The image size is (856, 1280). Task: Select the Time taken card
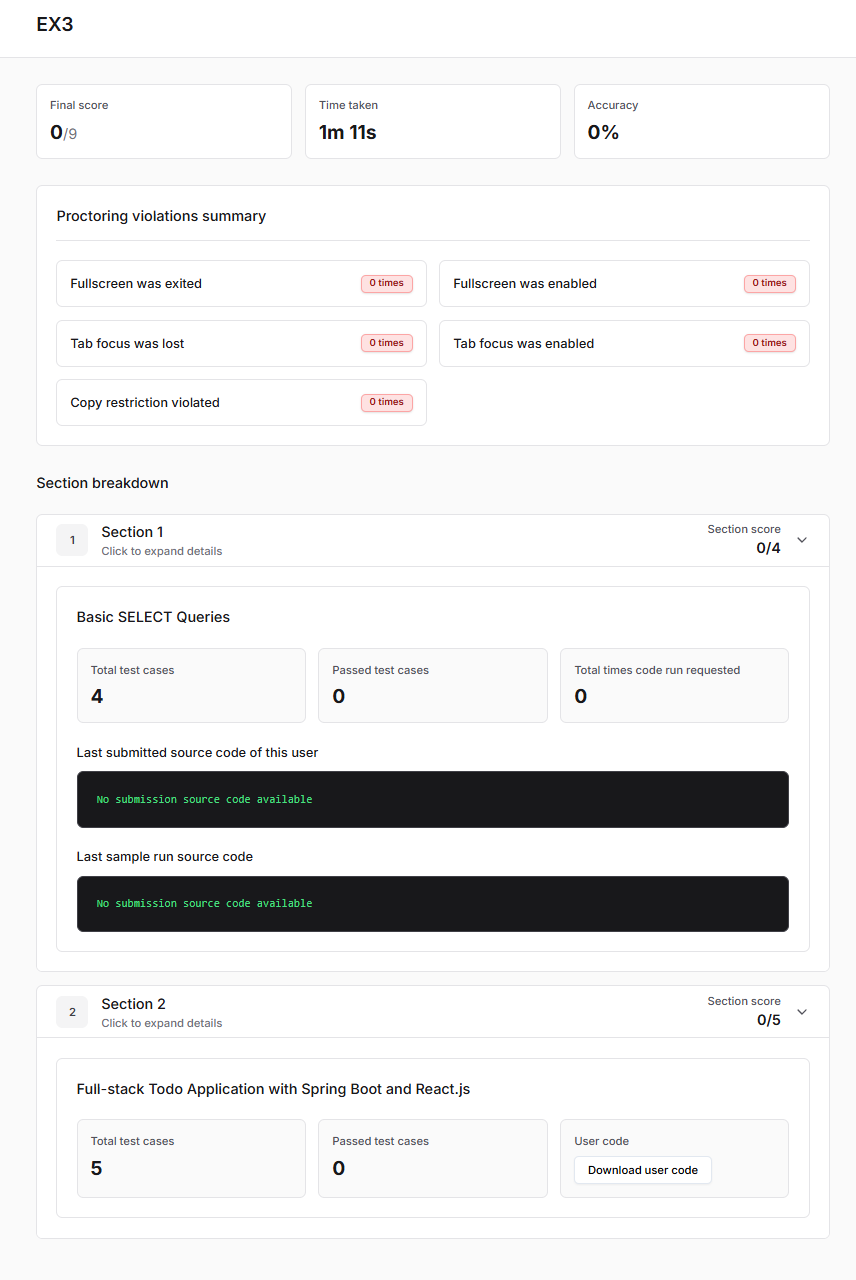(432, 121)
